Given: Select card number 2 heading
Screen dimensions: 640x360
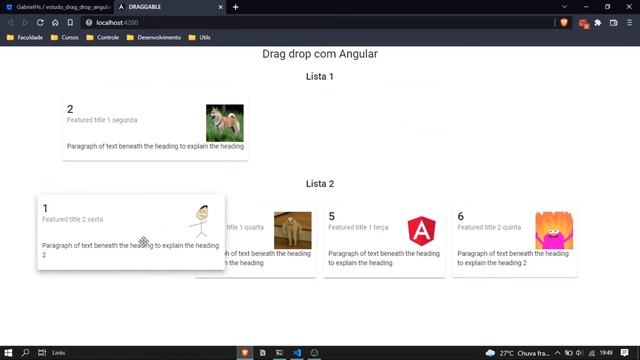Looking at the screenshot, I should (70, 109).
